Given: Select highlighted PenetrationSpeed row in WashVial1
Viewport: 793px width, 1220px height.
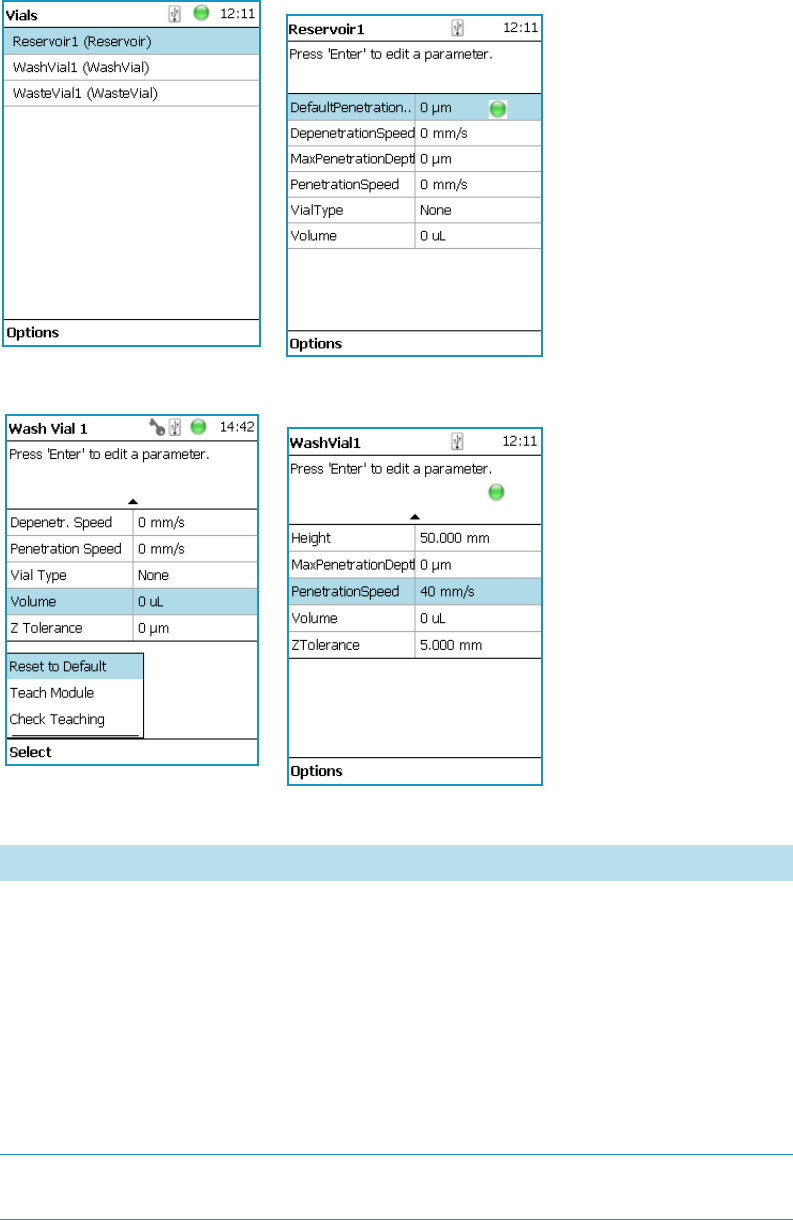Looking at the screenshot, I should (x=415, y=591).
